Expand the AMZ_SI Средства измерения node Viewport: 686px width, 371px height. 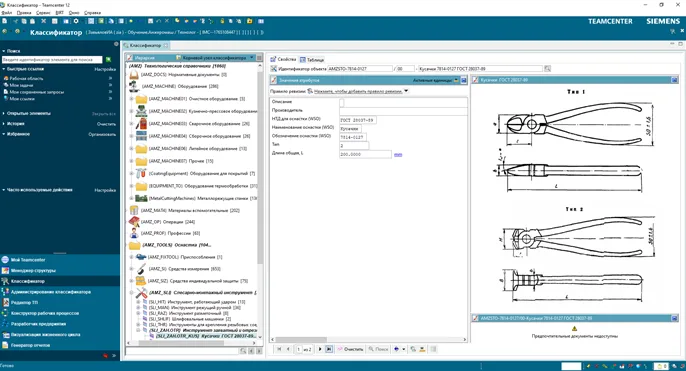(x=131, y=269)
